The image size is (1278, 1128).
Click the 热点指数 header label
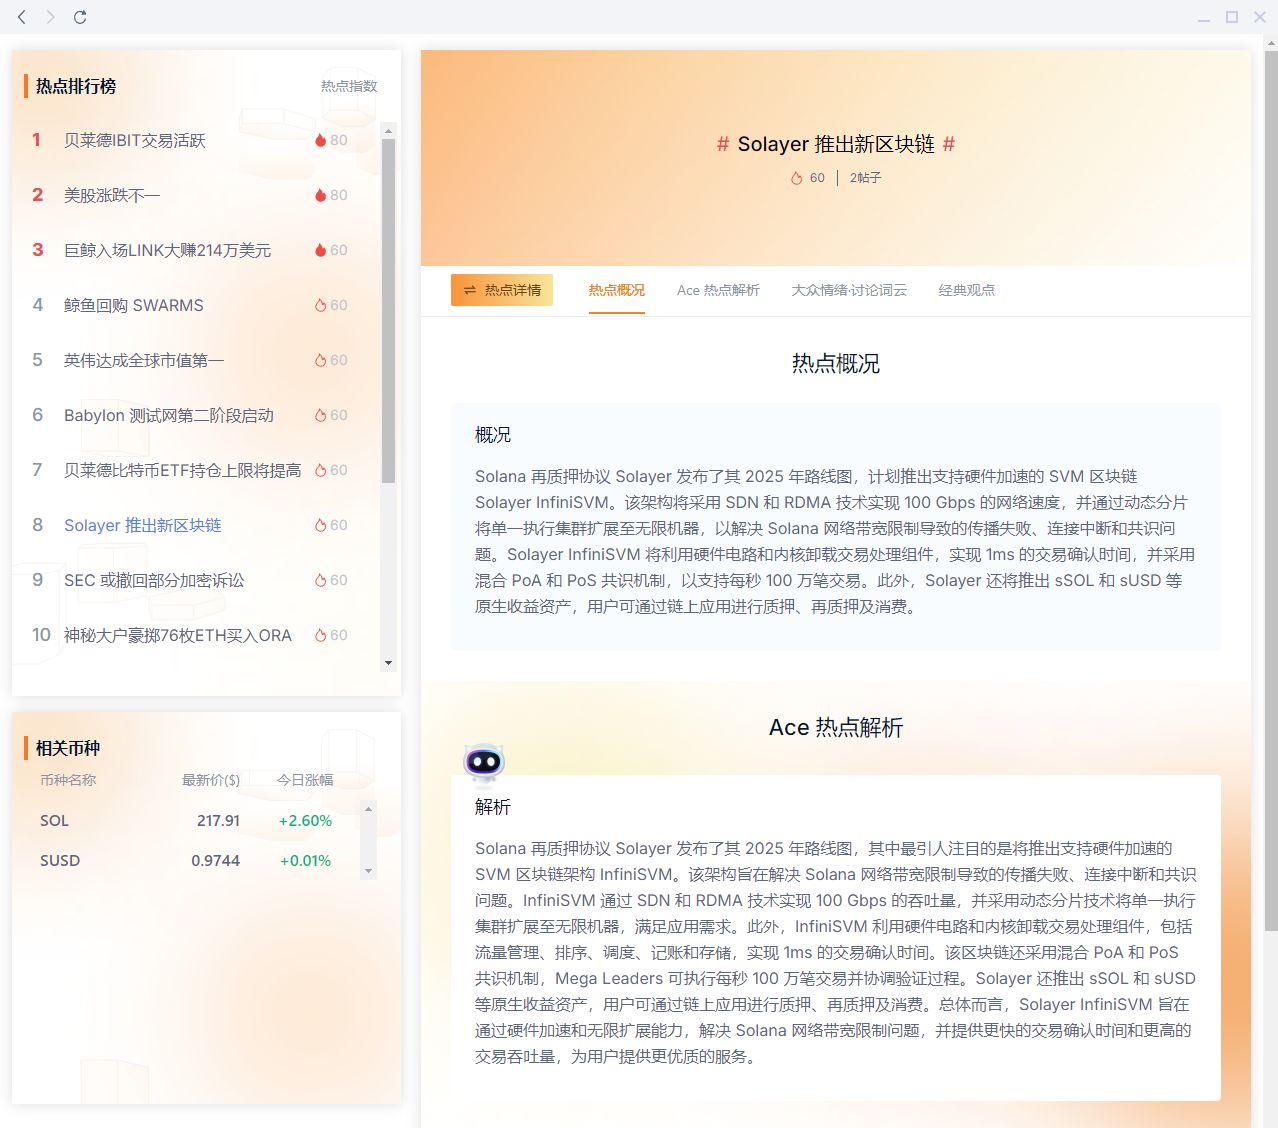pos(349,86)
